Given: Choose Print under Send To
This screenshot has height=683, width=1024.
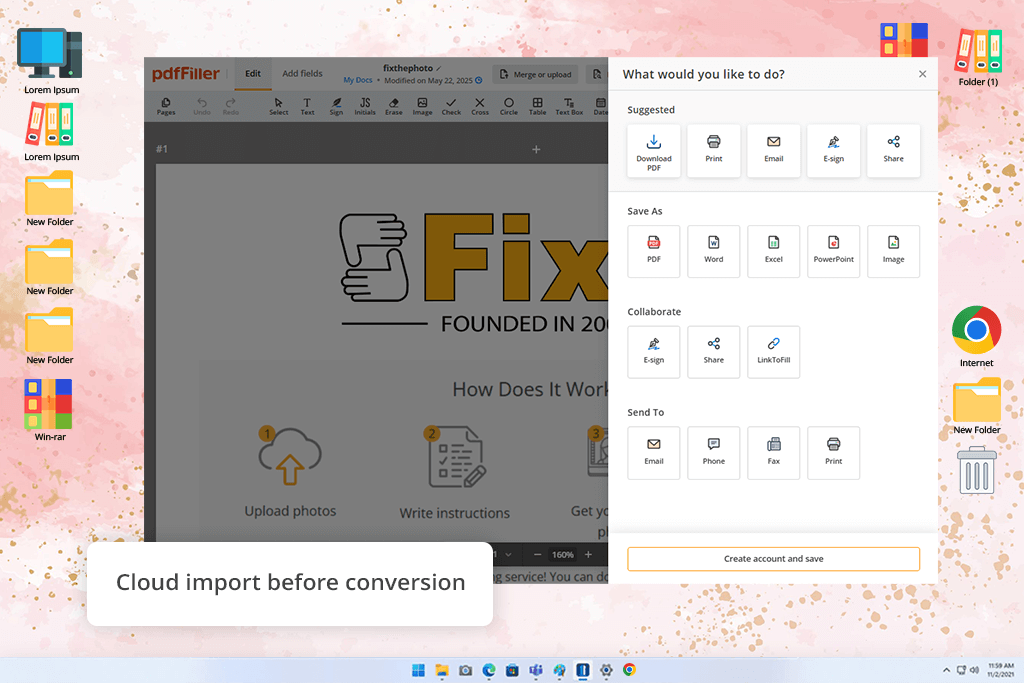Looking at the screenshot, I should [x=834, y=453].
